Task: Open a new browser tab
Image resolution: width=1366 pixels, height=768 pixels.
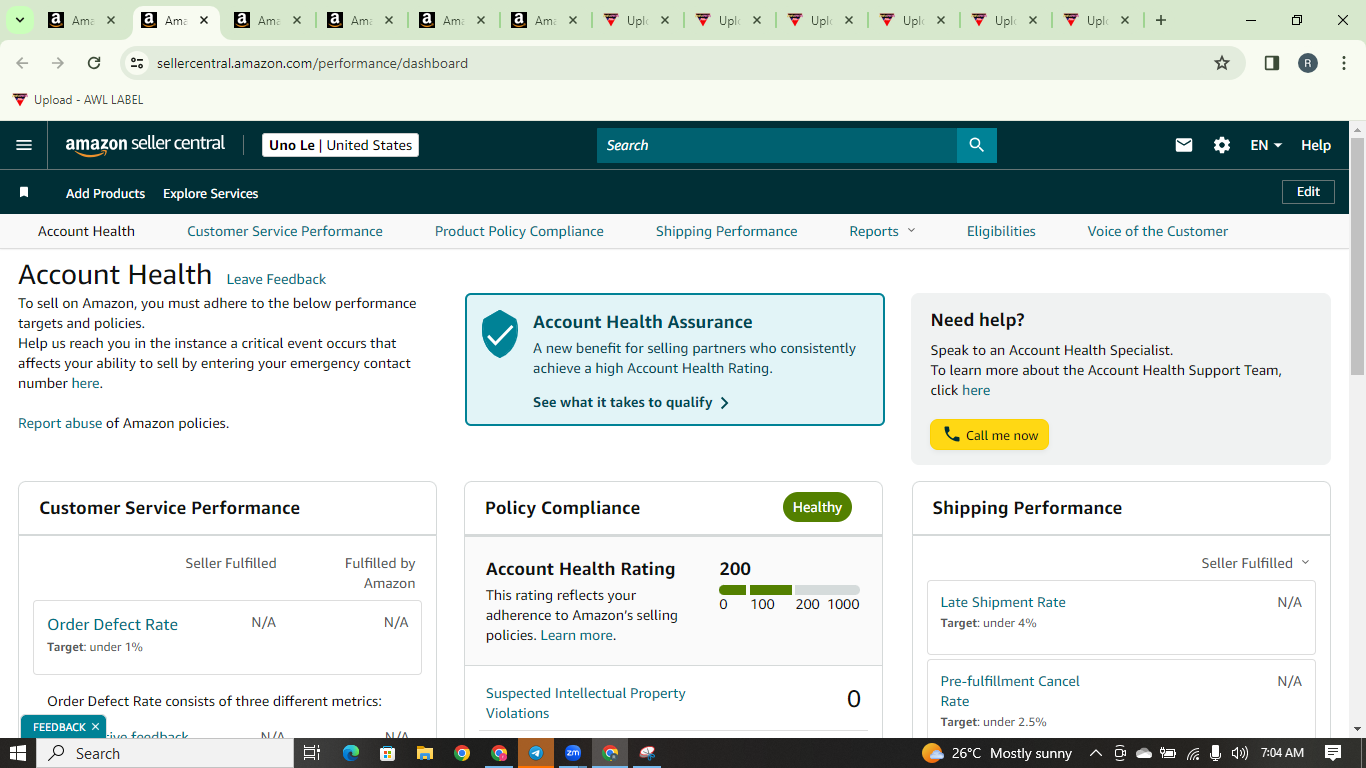Action: pos(1161,20)
